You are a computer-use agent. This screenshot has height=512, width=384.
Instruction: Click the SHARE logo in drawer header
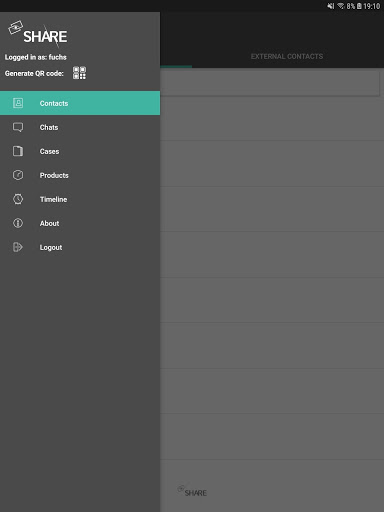[38, 34]
